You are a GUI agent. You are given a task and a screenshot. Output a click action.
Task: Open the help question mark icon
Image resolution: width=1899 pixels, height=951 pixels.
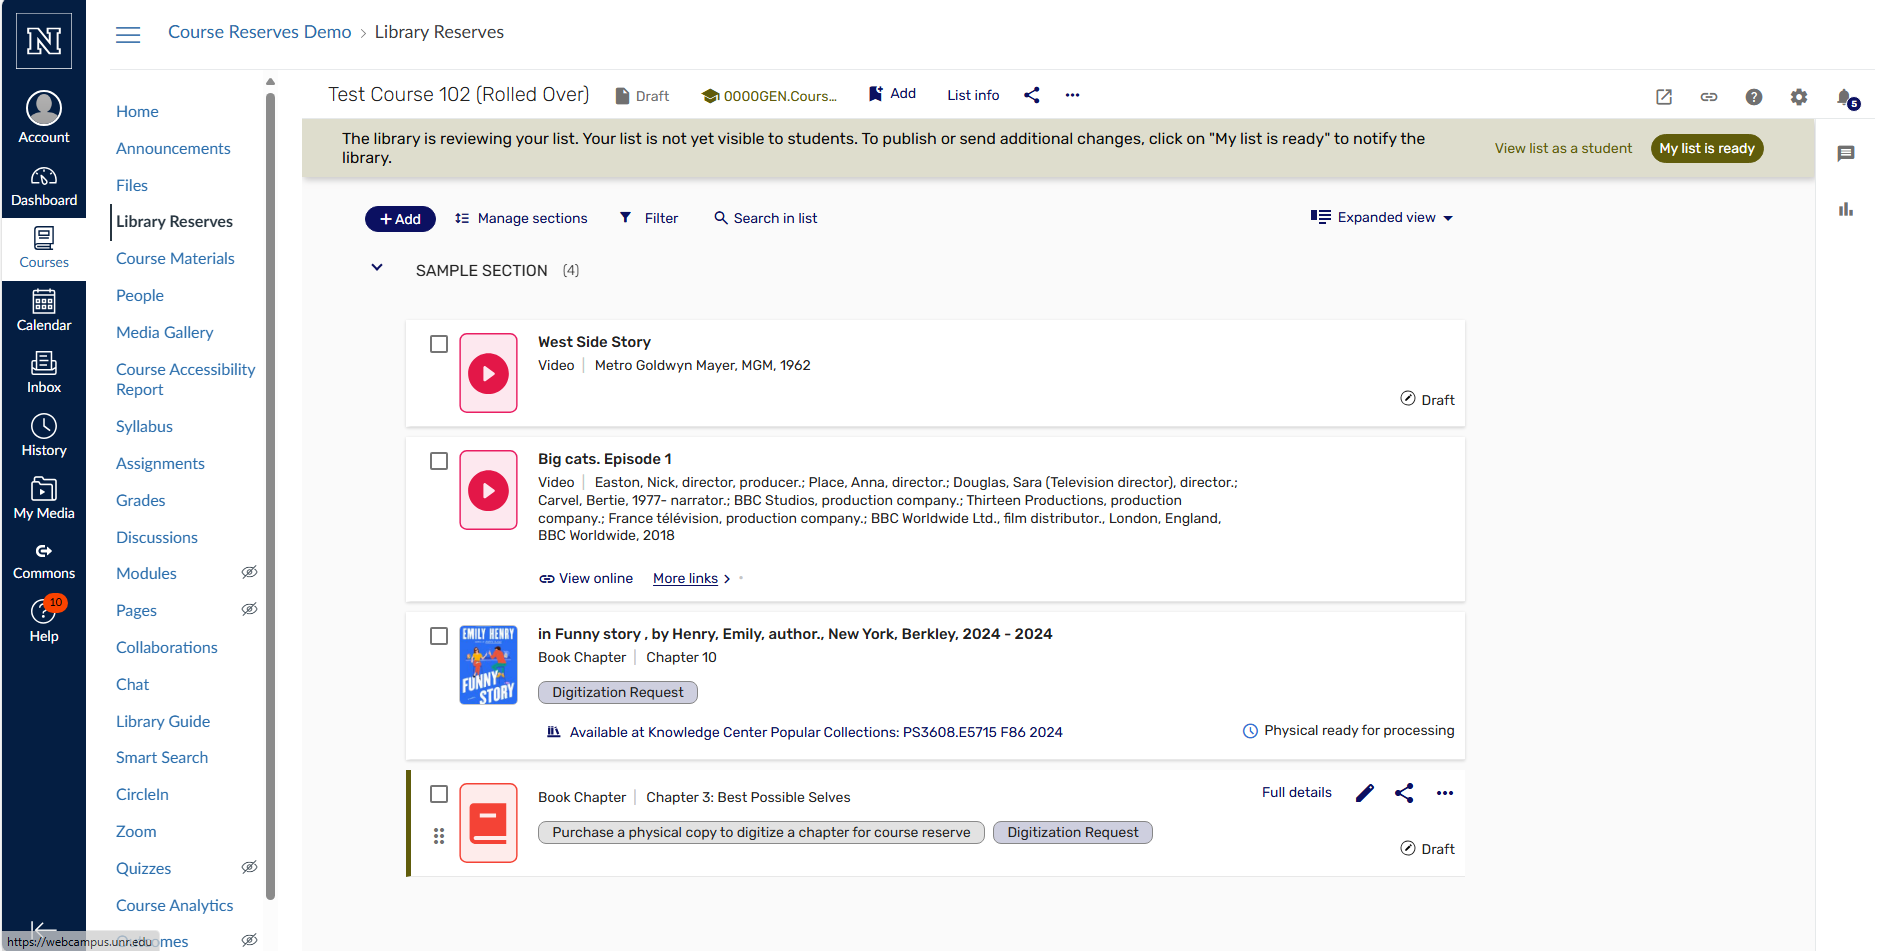tap(1754, 97)
